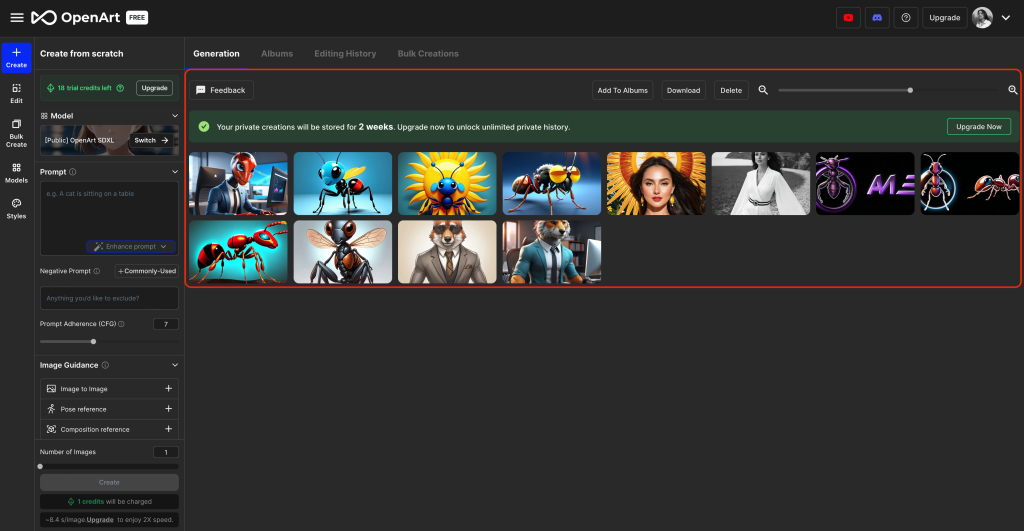
Task: Click the Prompt text input area
Action: 109,210
